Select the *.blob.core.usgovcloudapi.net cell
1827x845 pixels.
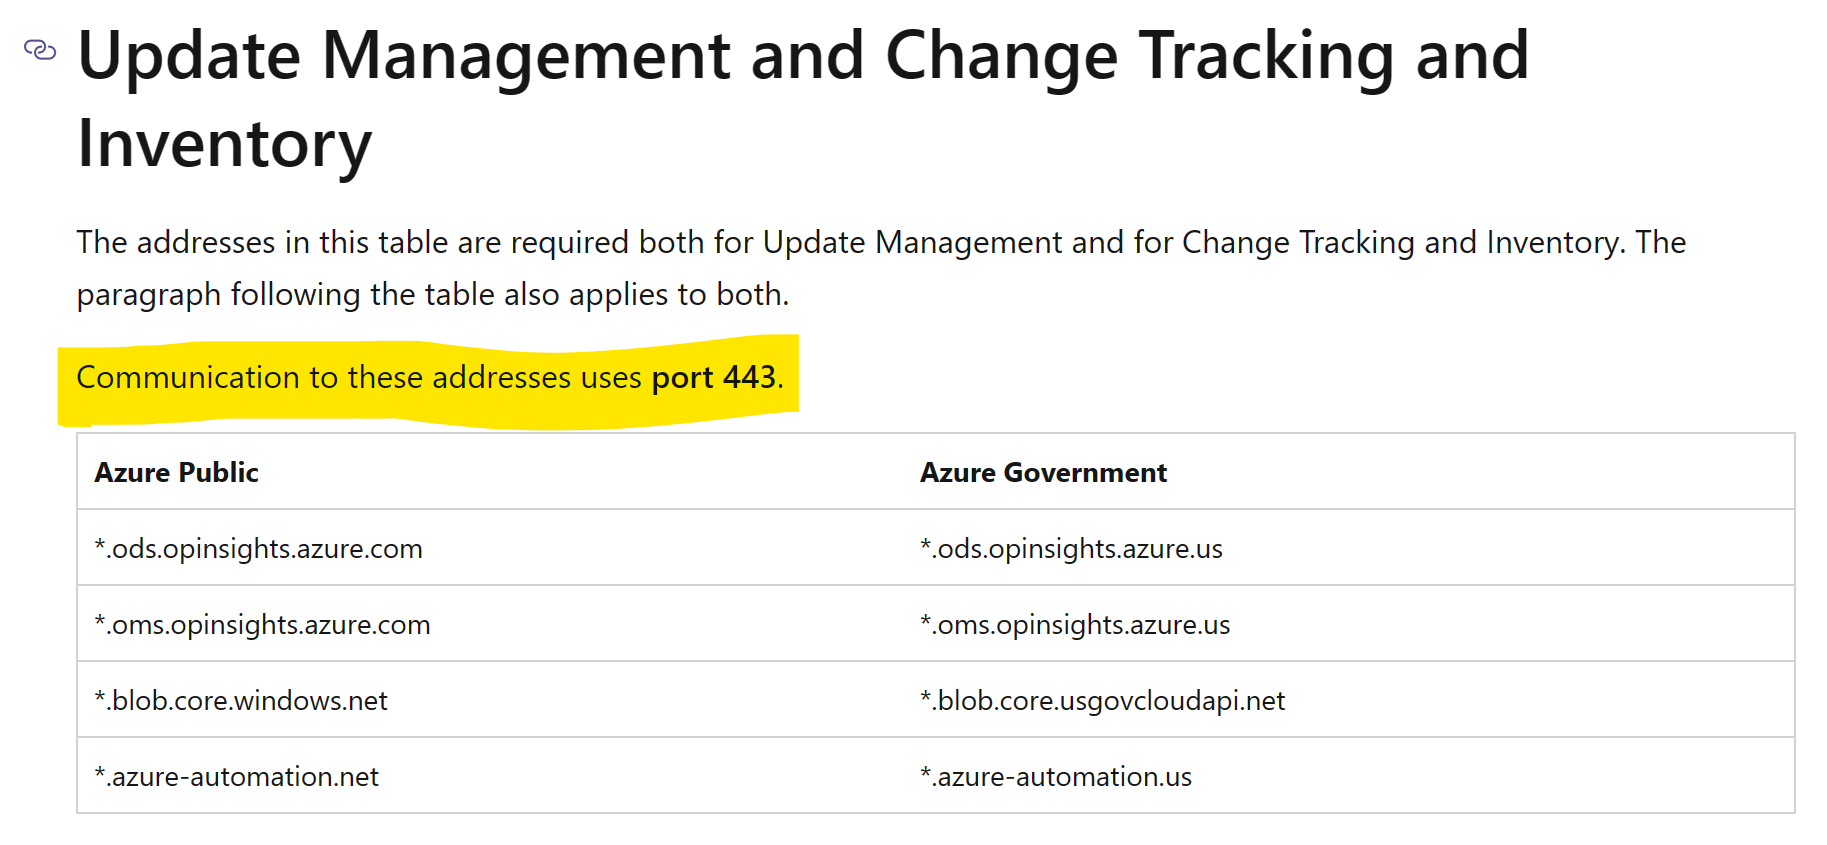pyautogui.click(x=1349, y=700)
